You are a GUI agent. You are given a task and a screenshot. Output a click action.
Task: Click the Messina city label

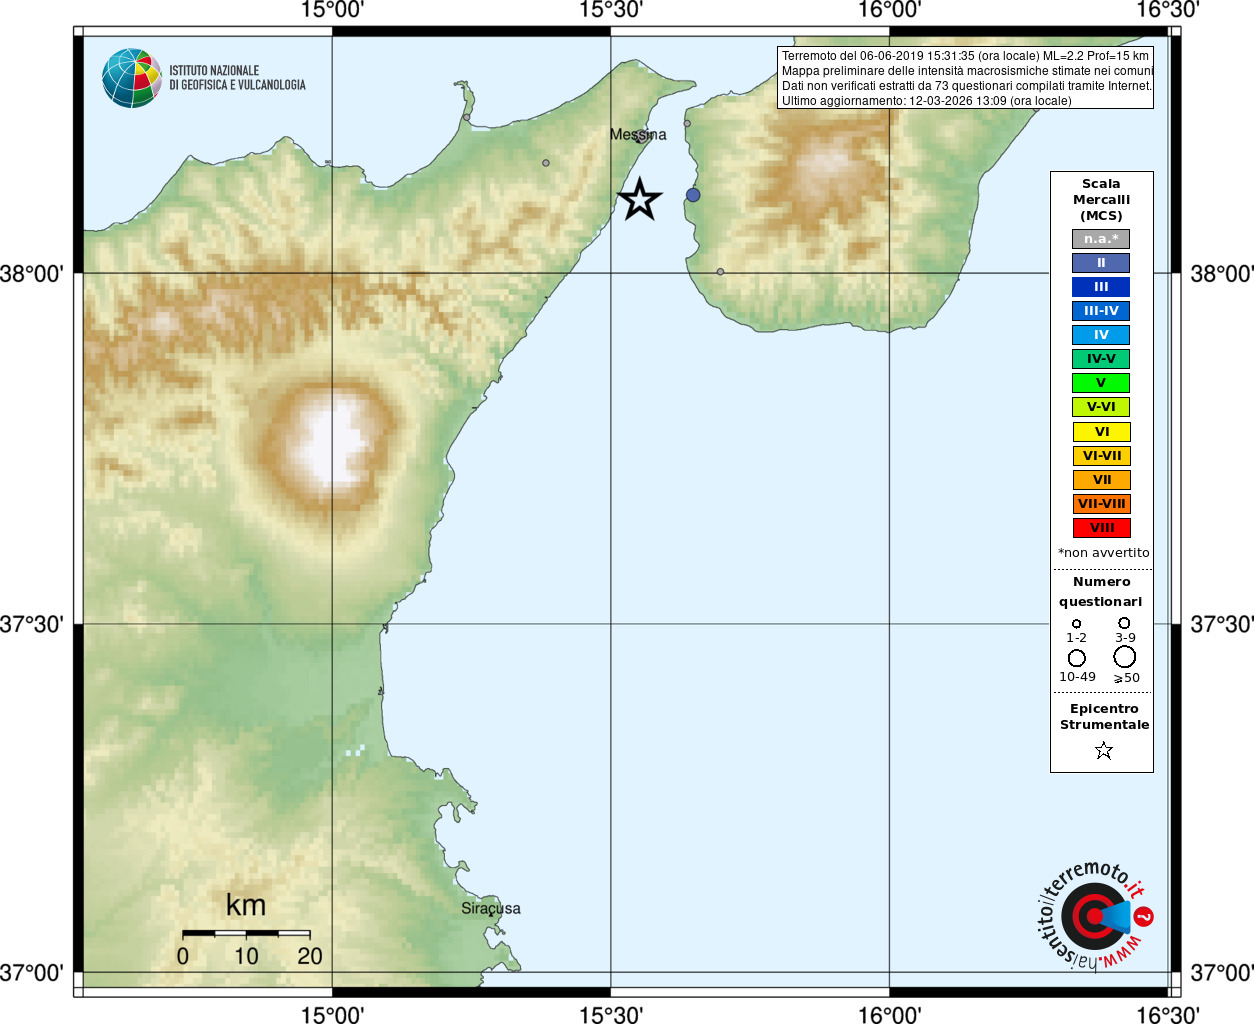[x=638, y=134]
